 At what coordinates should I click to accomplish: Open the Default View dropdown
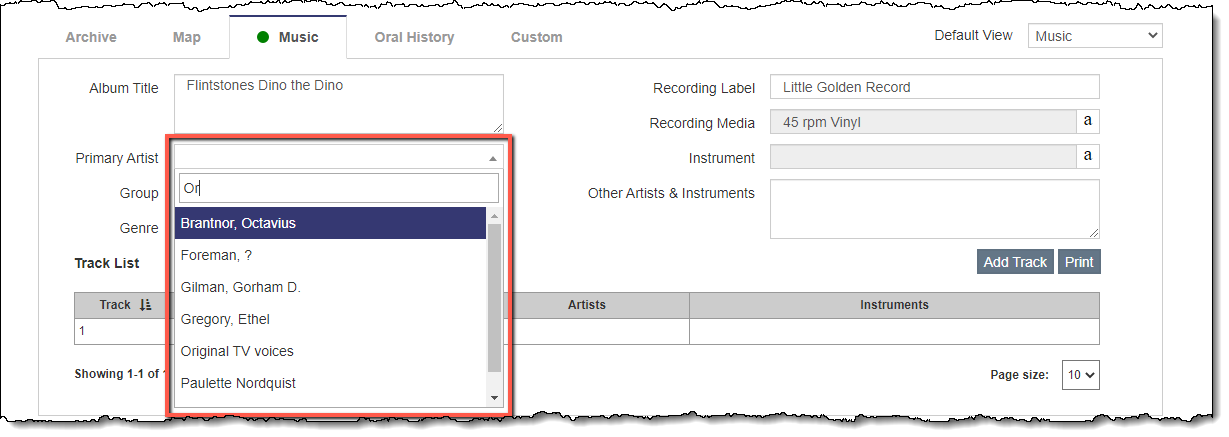click(x=1094, y=36)
